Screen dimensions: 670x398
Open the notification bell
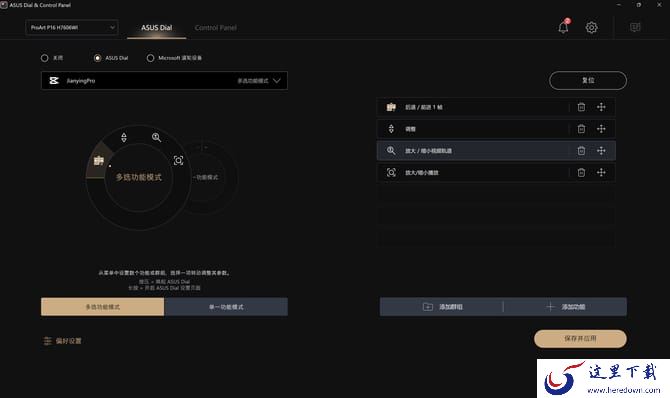coord(563,27)
